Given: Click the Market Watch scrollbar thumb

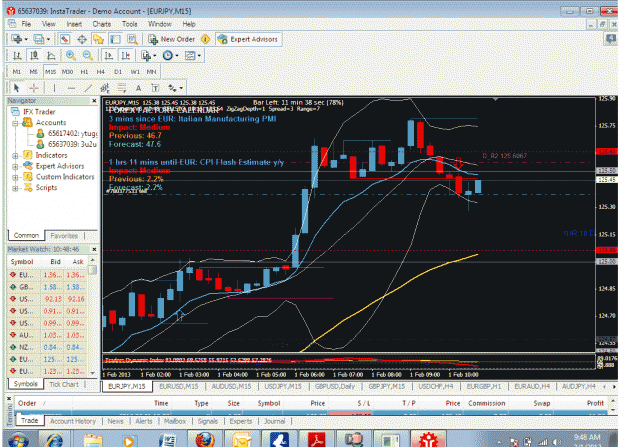Looking at the screenshot, I should (92, 270).
